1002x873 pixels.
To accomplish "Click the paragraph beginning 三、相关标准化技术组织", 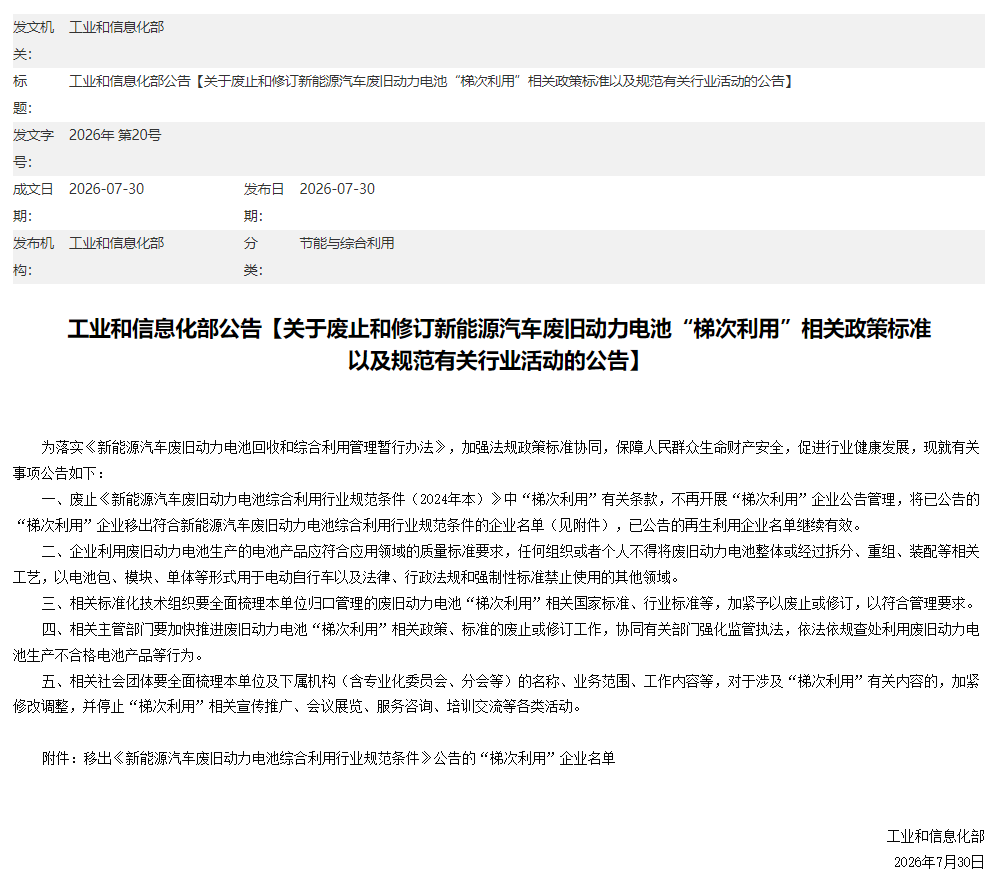I will [509, 603].
